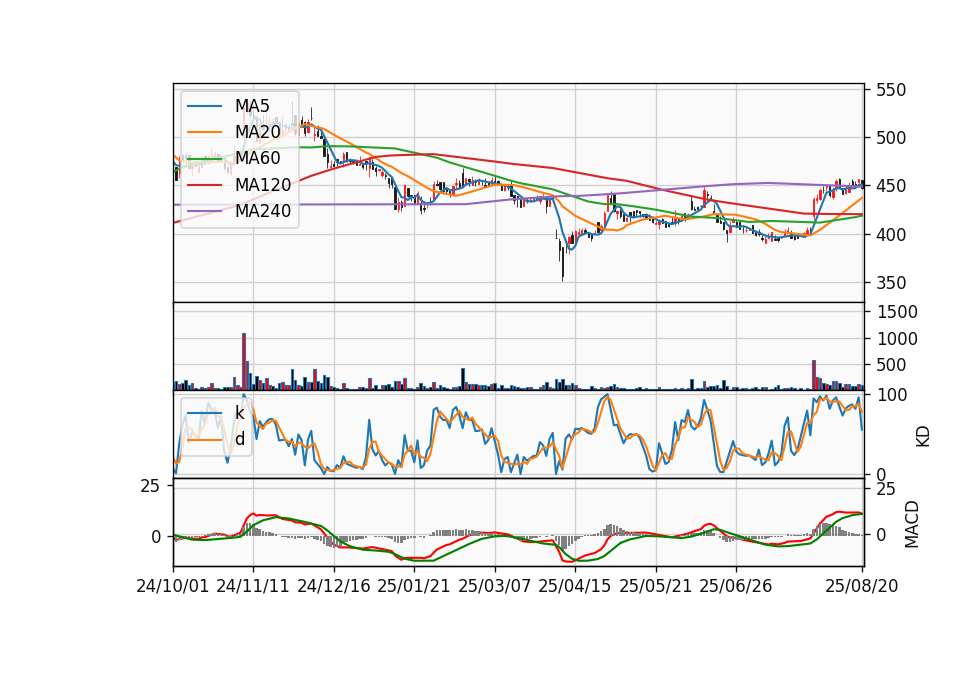Click the 1500 volume axis label
960x690 pixels.
click(897, 312)
